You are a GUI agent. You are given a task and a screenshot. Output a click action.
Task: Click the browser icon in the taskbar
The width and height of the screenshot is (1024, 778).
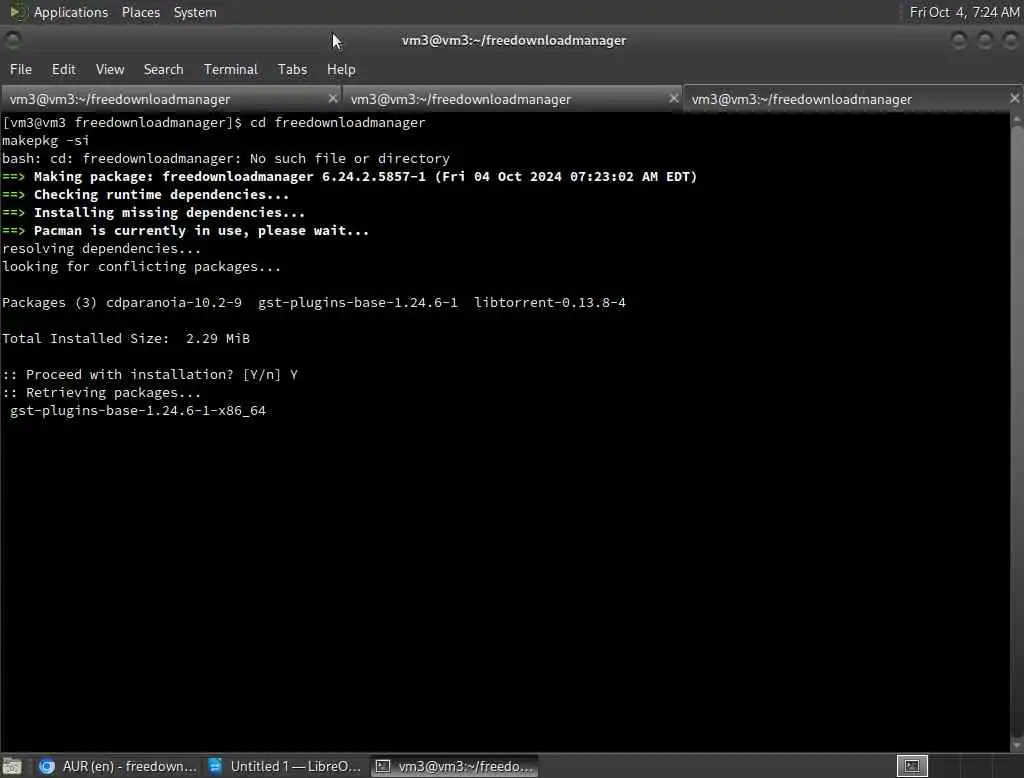click(46, 766)
